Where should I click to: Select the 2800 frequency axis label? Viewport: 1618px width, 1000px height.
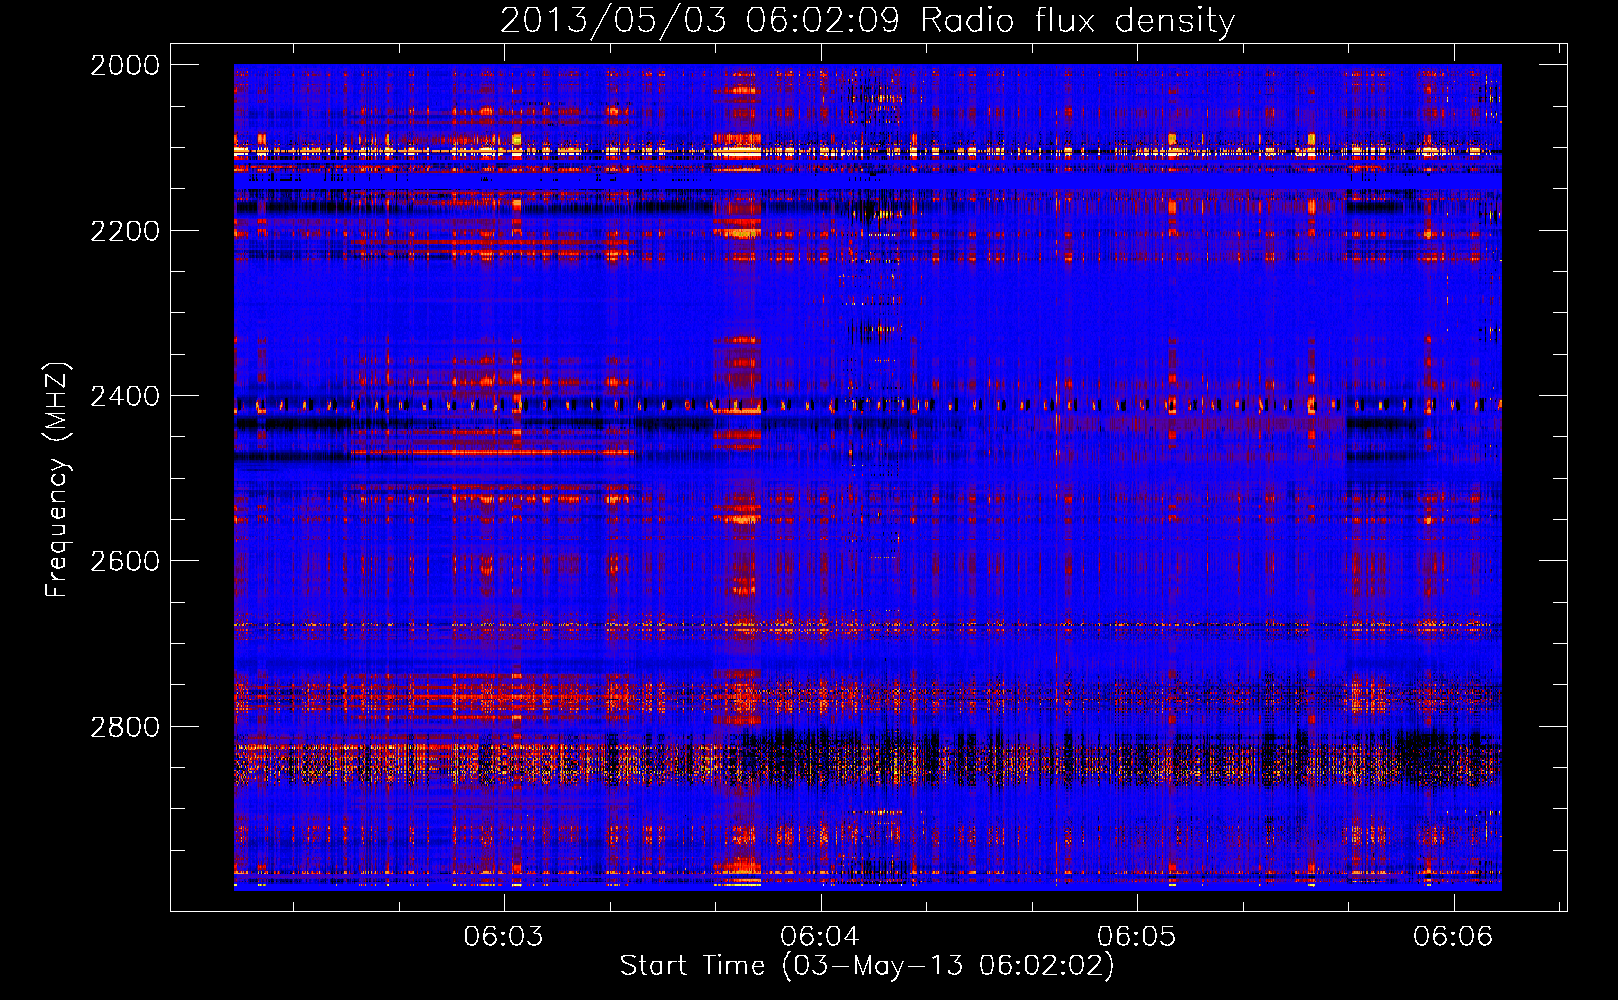125,727
